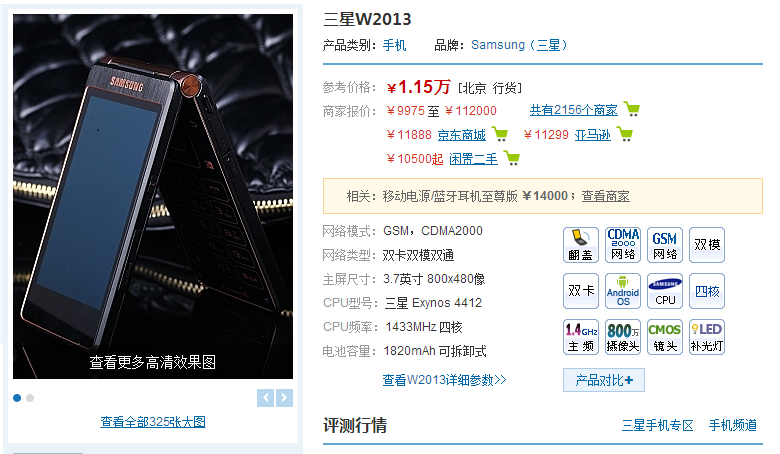Click the Samsung CPU feature icon
This screenshot has height=454, width=780.
[x=665, y=291]
